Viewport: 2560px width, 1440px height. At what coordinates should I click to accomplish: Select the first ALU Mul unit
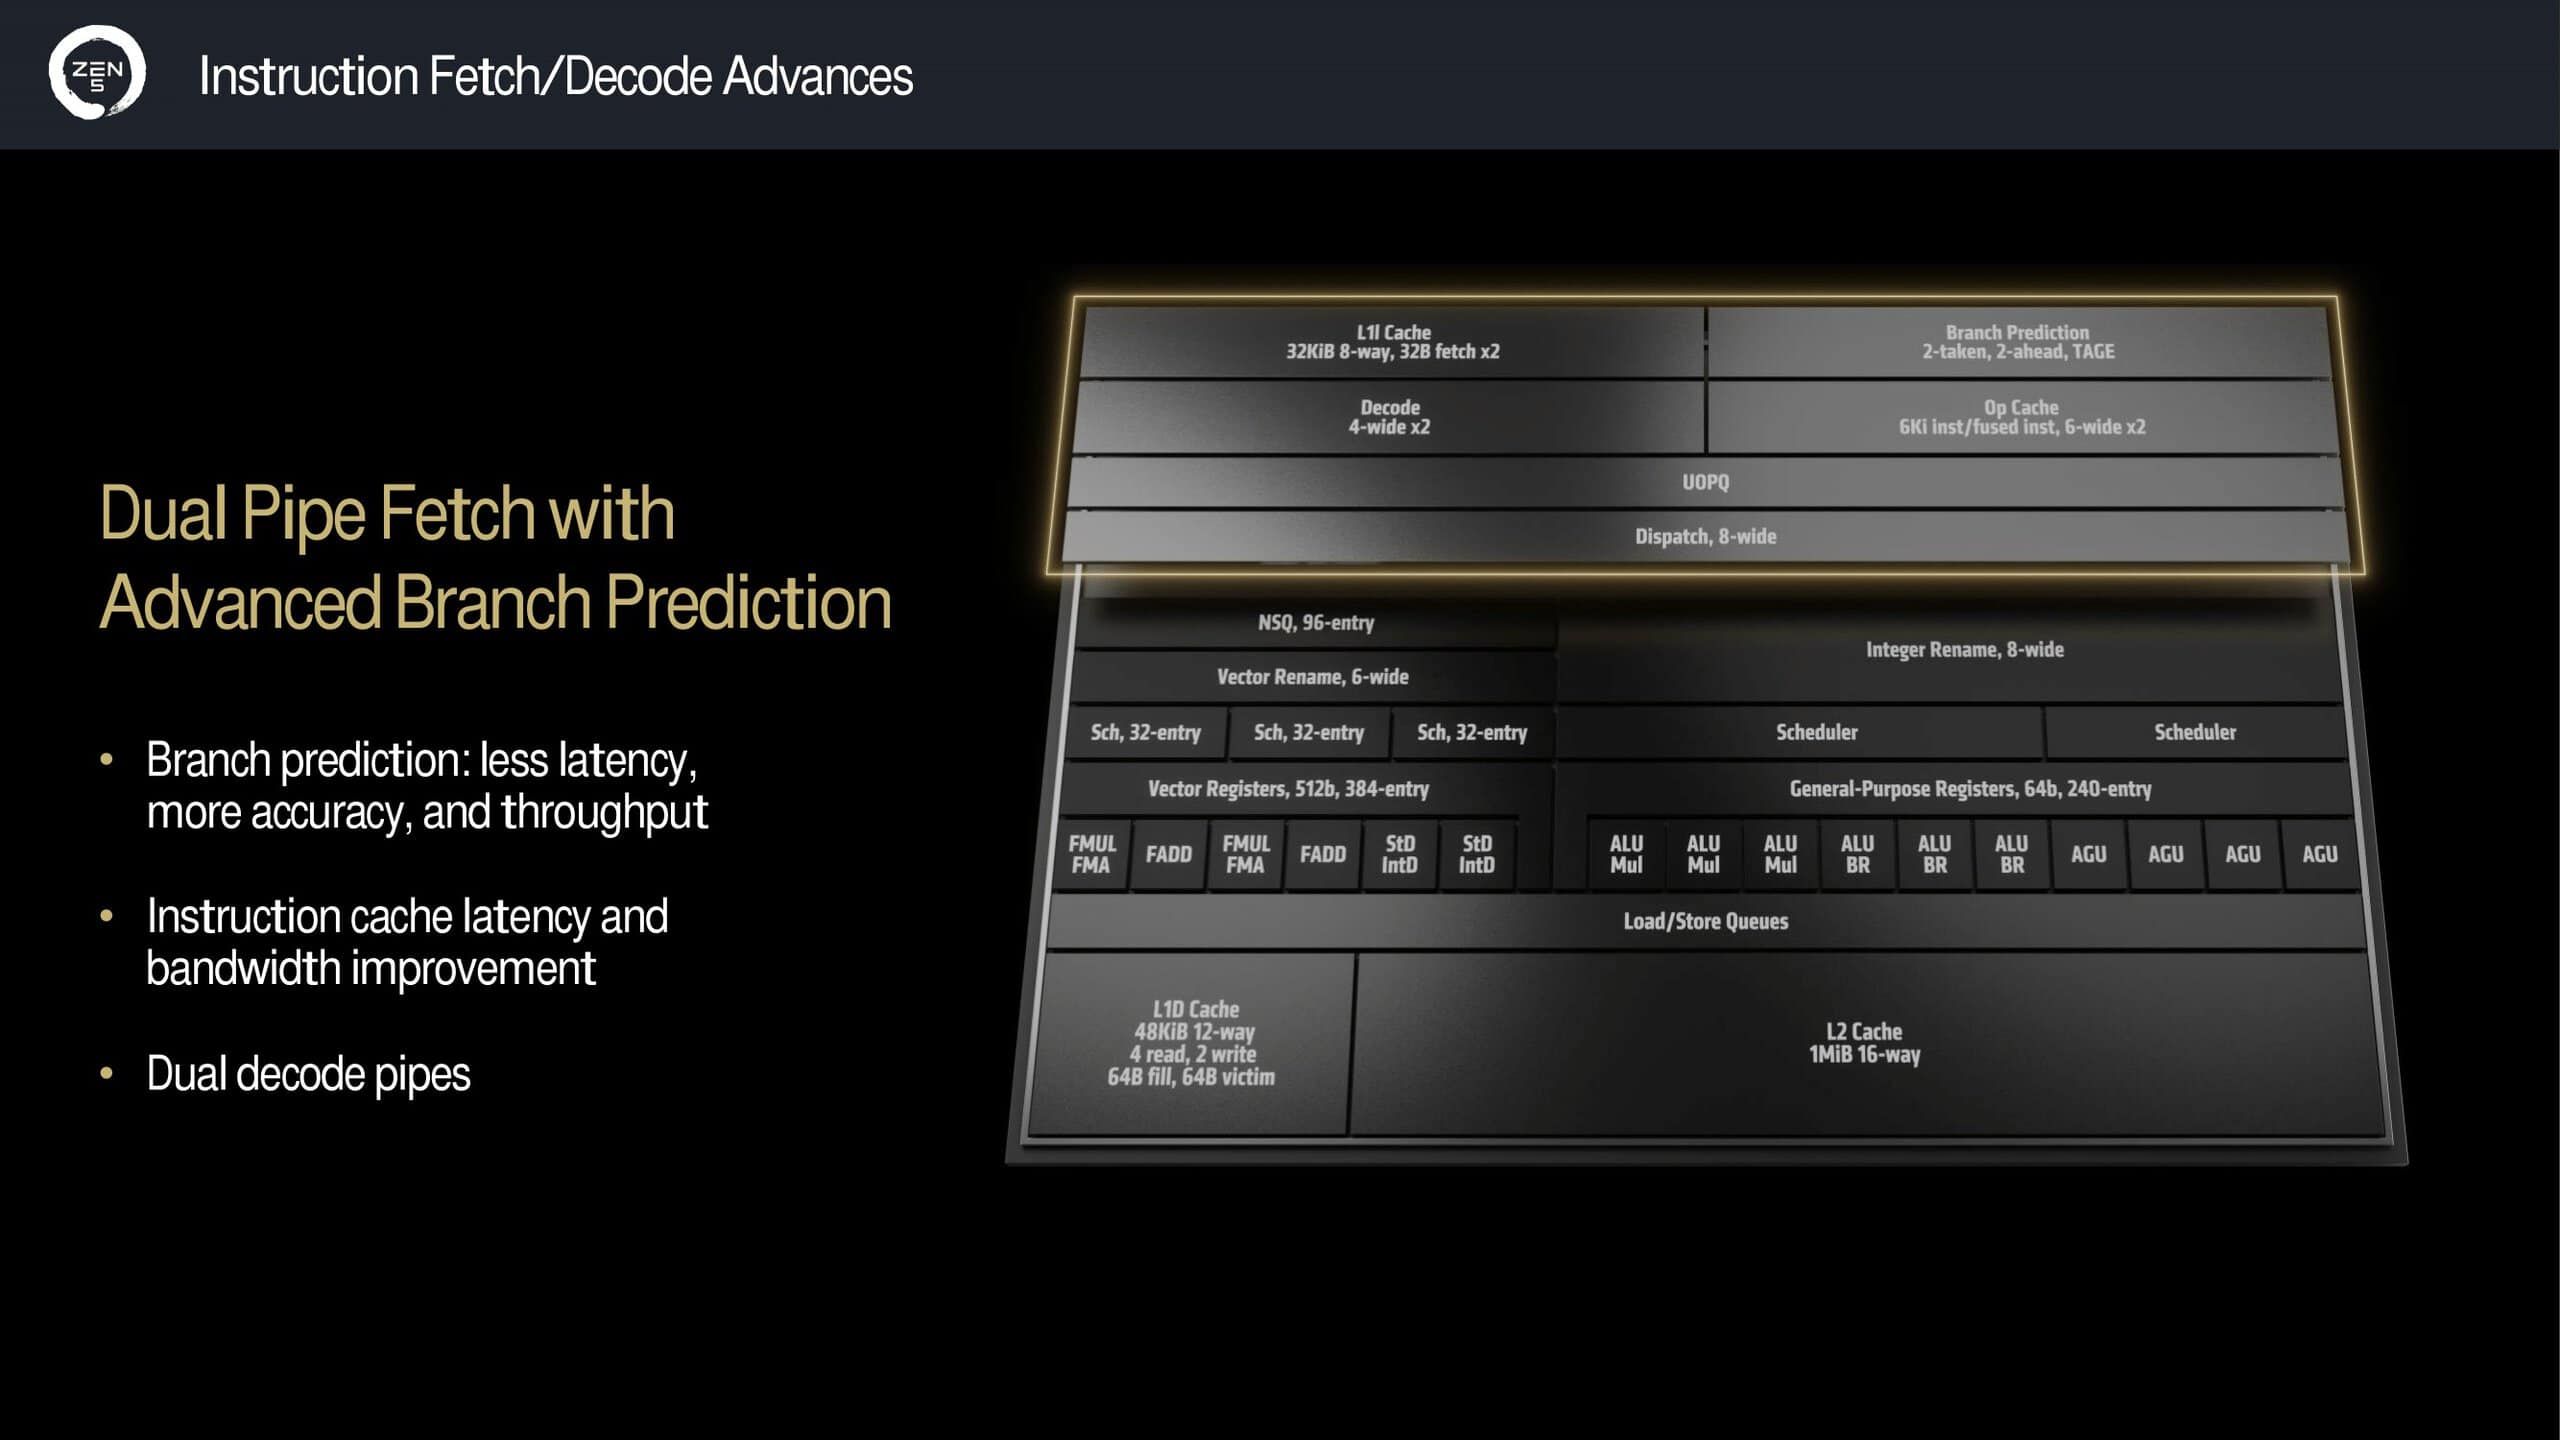1626,854
